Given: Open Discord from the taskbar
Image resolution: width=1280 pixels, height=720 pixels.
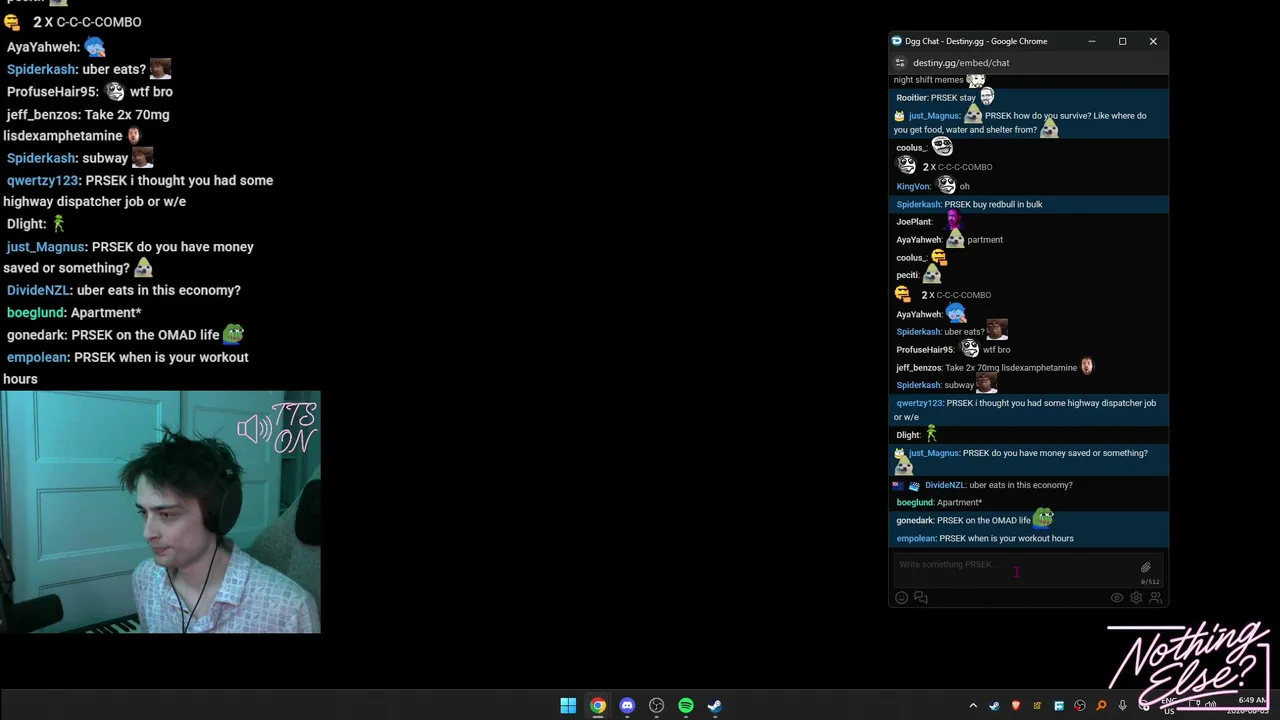Looking at the screenshot, I should click(x=627, y=706).
